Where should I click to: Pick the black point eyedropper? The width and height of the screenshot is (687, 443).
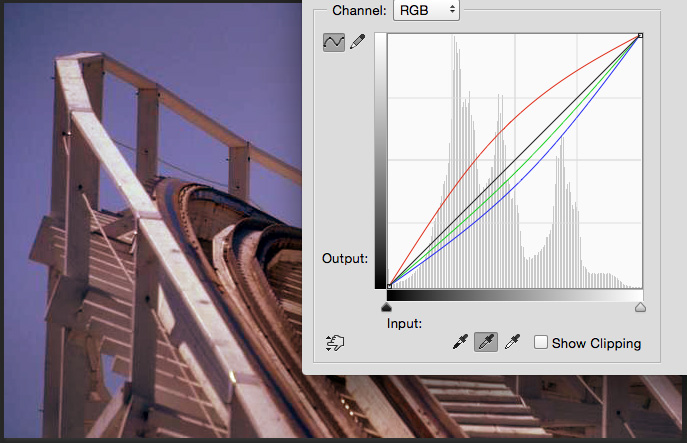click(460, 342)
